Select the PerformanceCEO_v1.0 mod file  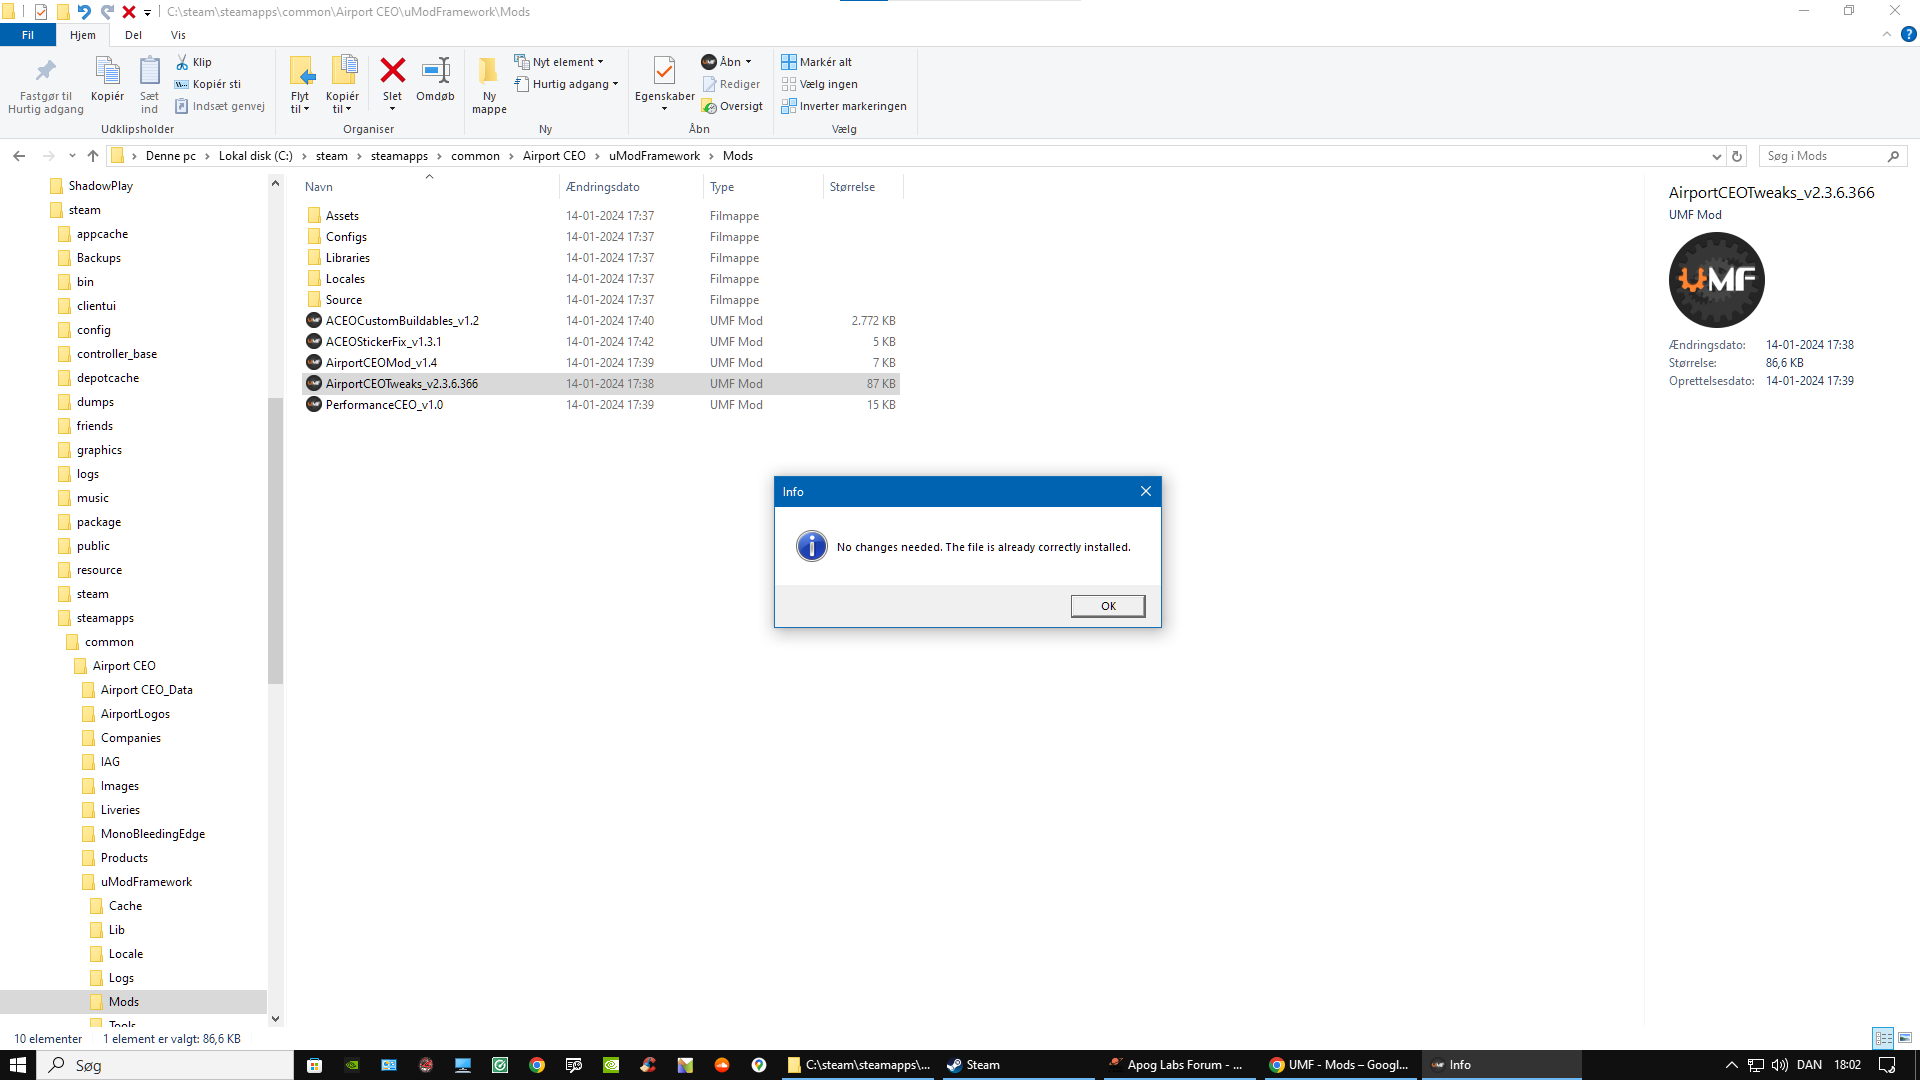[384, 405]
